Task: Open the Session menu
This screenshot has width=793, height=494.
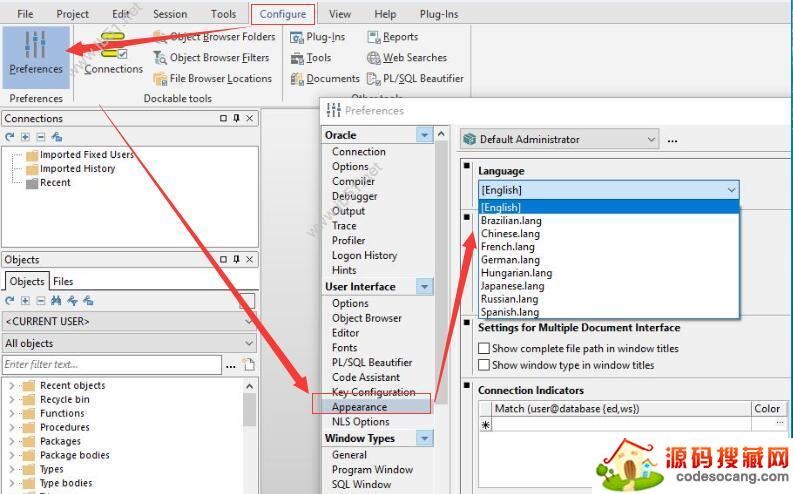Action: pyautogui.click(x=170, y=14)
